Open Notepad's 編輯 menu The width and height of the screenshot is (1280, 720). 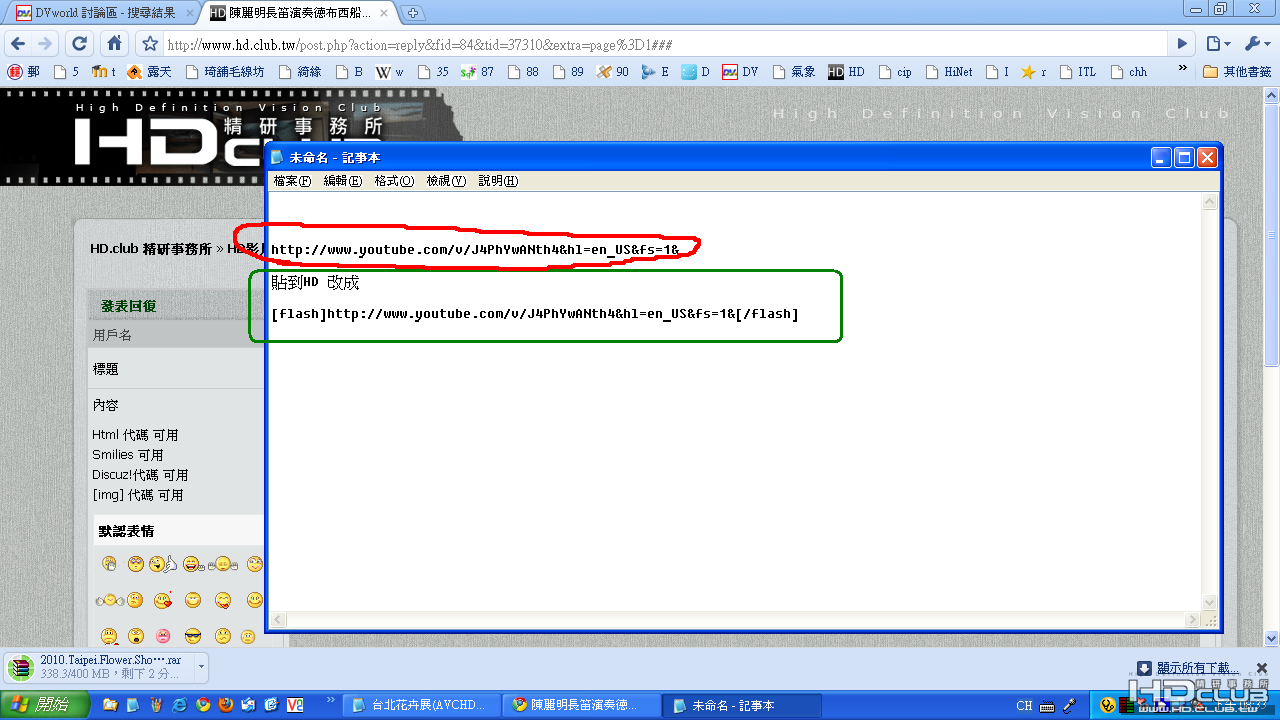(x=343, y=181)
